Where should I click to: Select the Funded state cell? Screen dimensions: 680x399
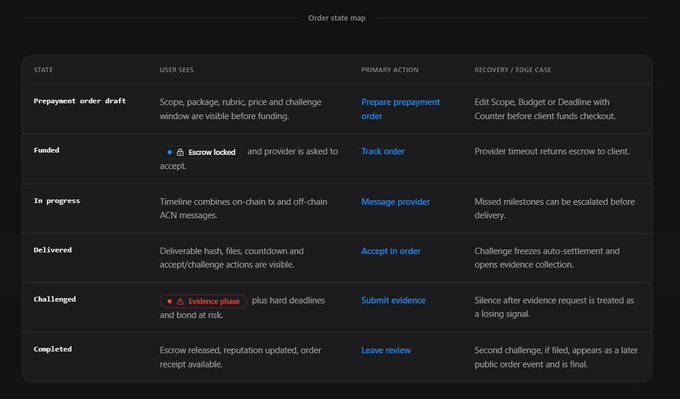coord(46,150)
